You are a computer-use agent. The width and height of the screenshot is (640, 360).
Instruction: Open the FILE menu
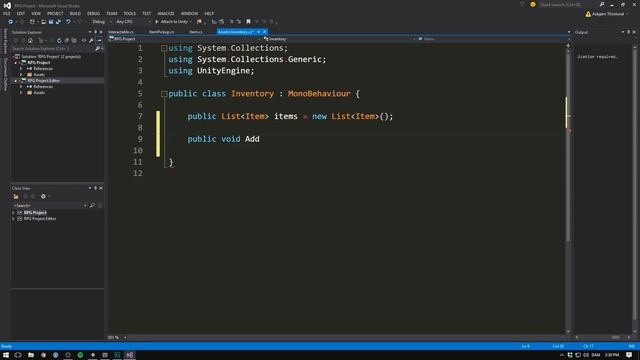click(x=7, y=13)
